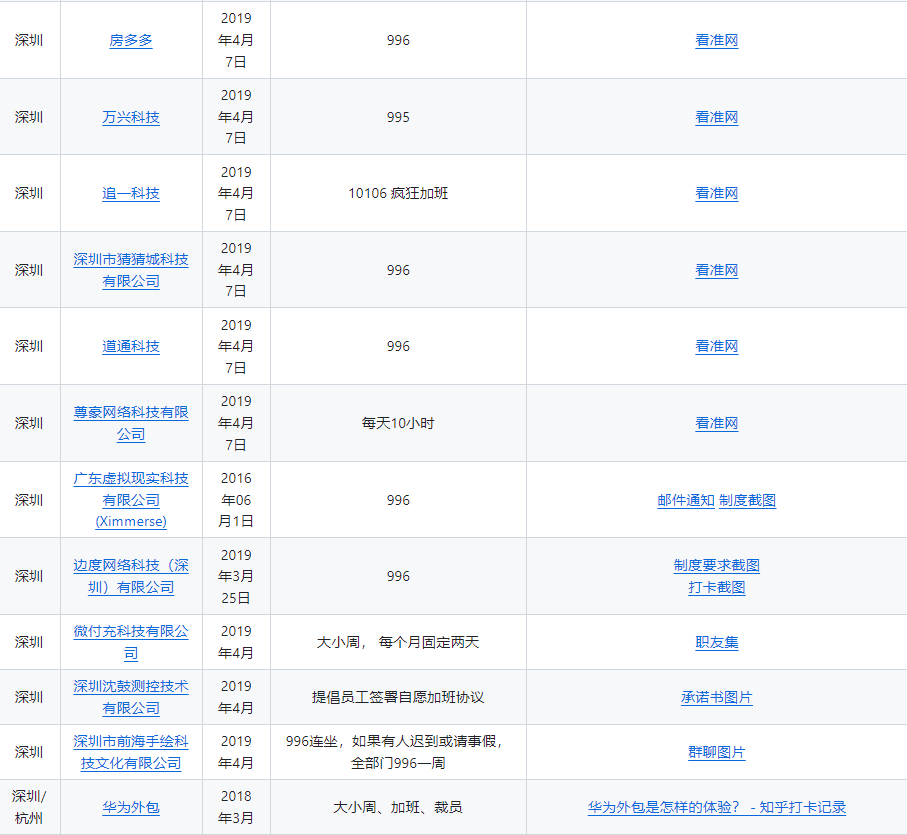Click the 深圳 city cell in 房多多 row
The height and width of the screenshot is (835, 907).
pyautogui.click(x=30, y=40)
